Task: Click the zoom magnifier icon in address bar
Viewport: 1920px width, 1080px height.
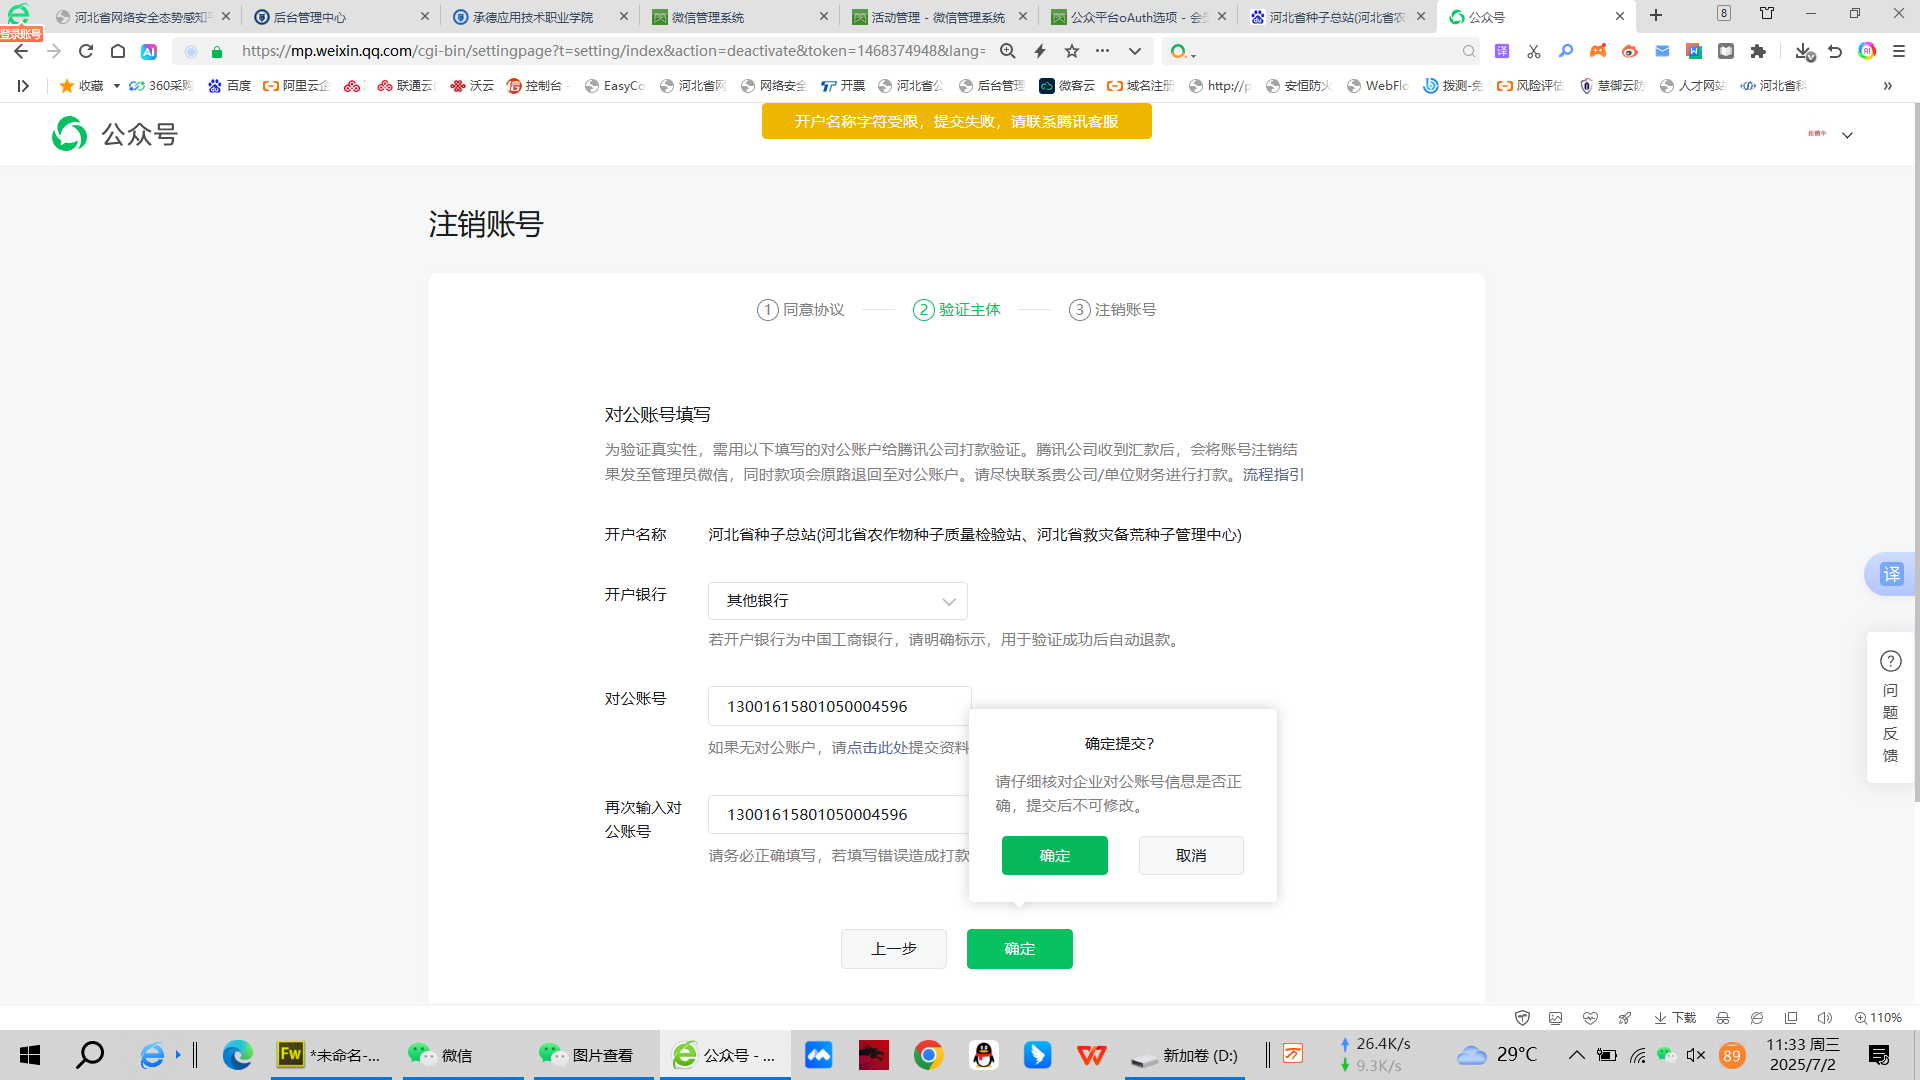Action: [x=1008, y=51]
